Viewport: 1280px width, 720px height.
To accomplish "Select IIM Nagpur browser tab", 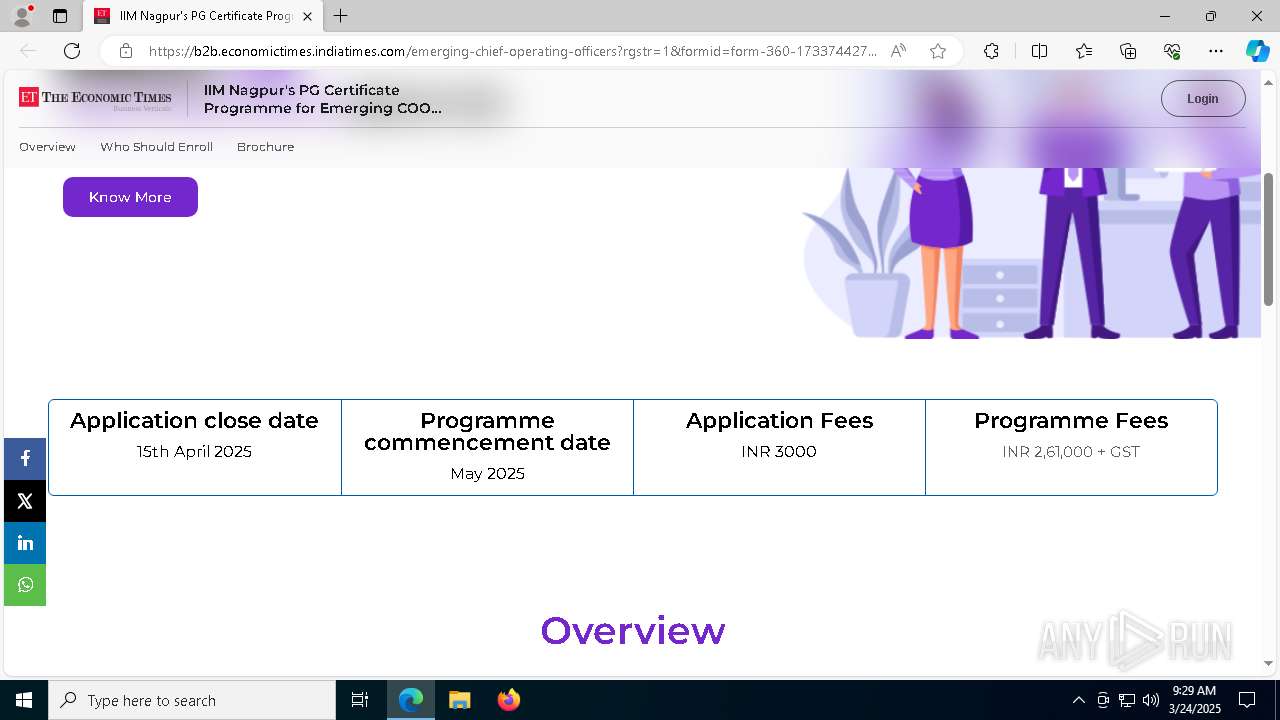I will 203,16.
